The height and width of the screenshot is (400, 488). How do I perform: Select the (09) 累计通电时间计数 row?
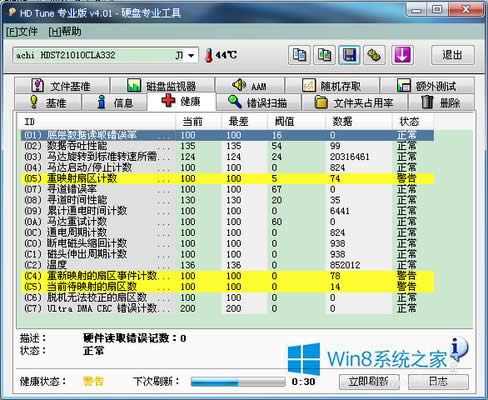[x=227, y=211]
